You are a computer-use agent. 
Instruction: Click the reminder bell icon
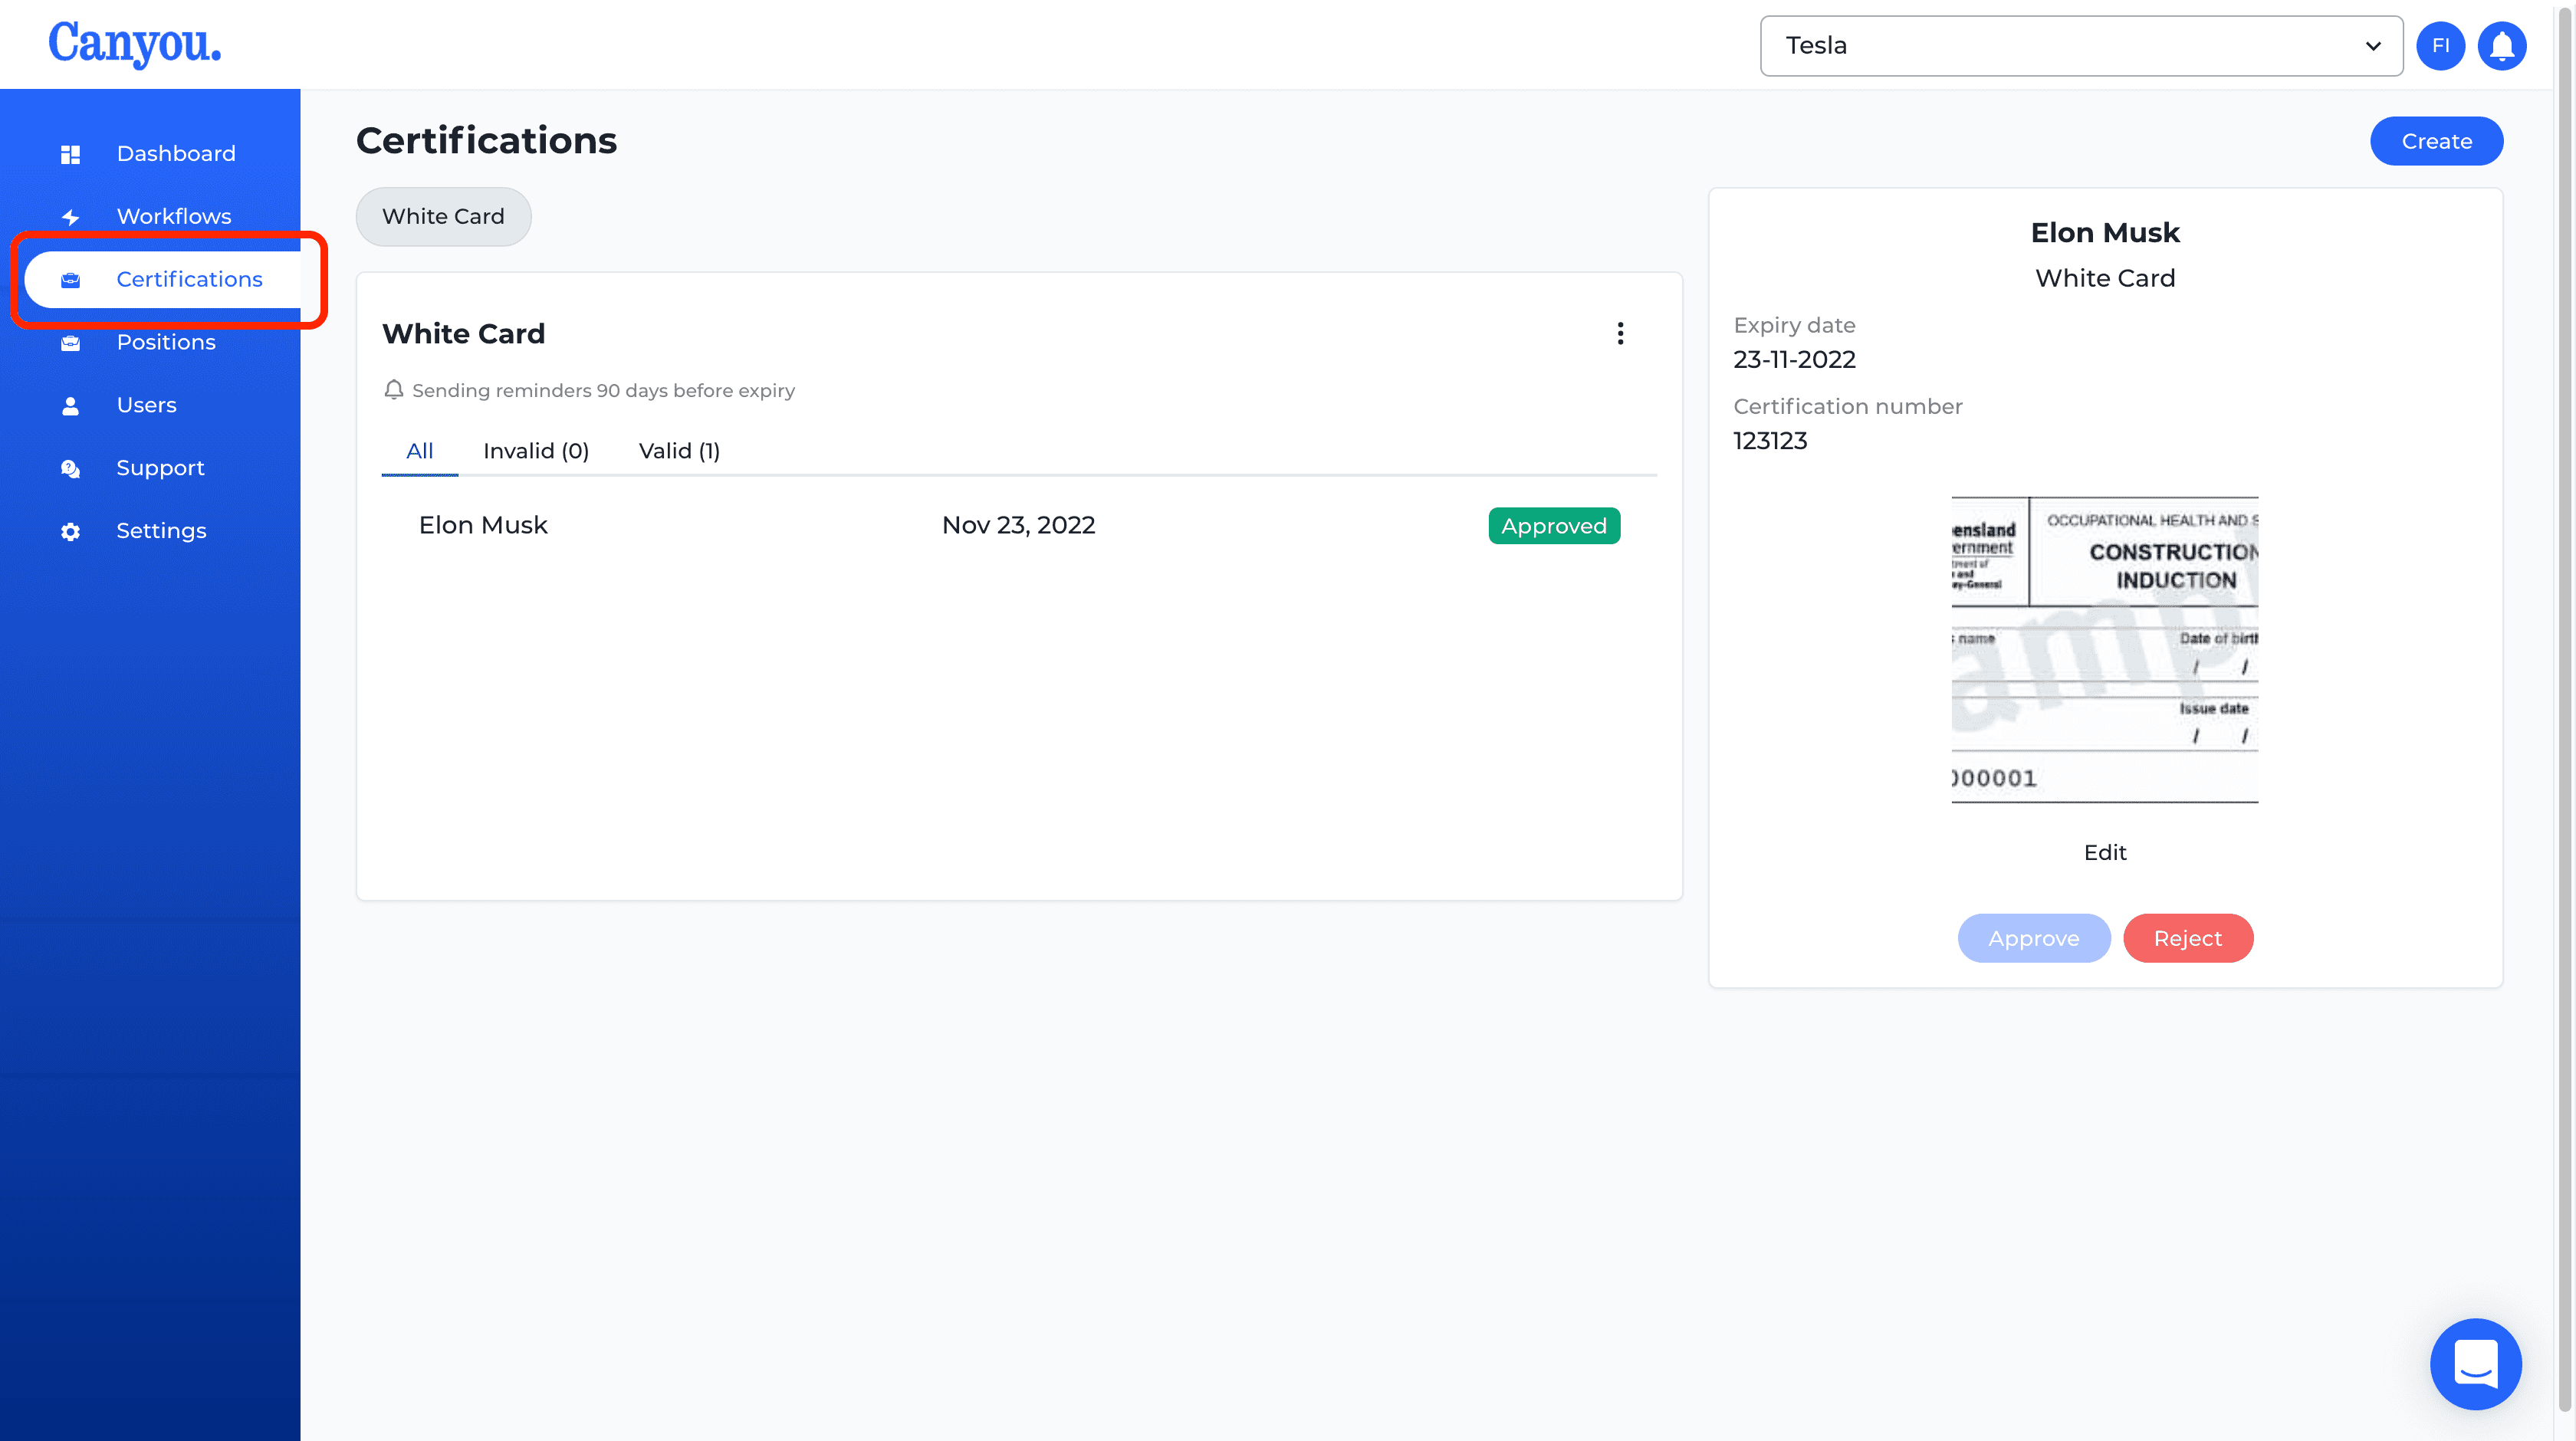click(394, 390)
